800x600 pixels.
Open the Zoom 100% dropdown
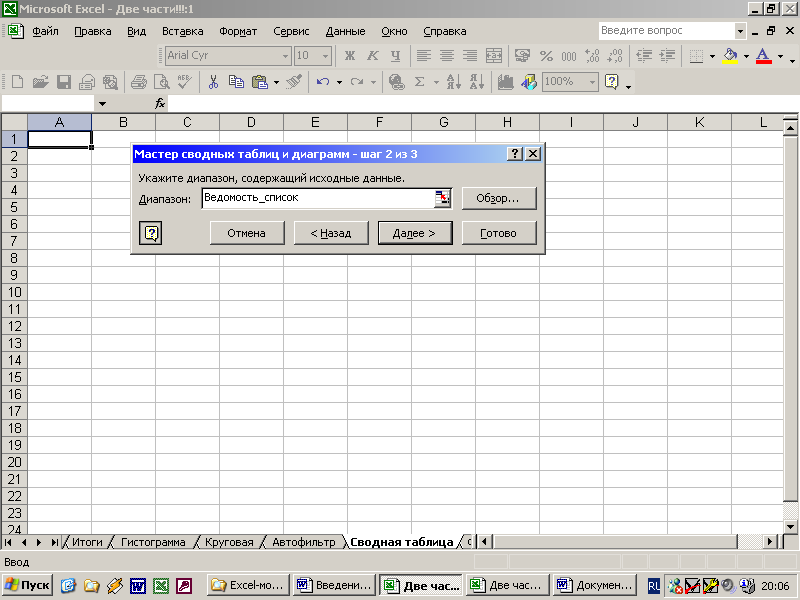[x=592, y=82]
